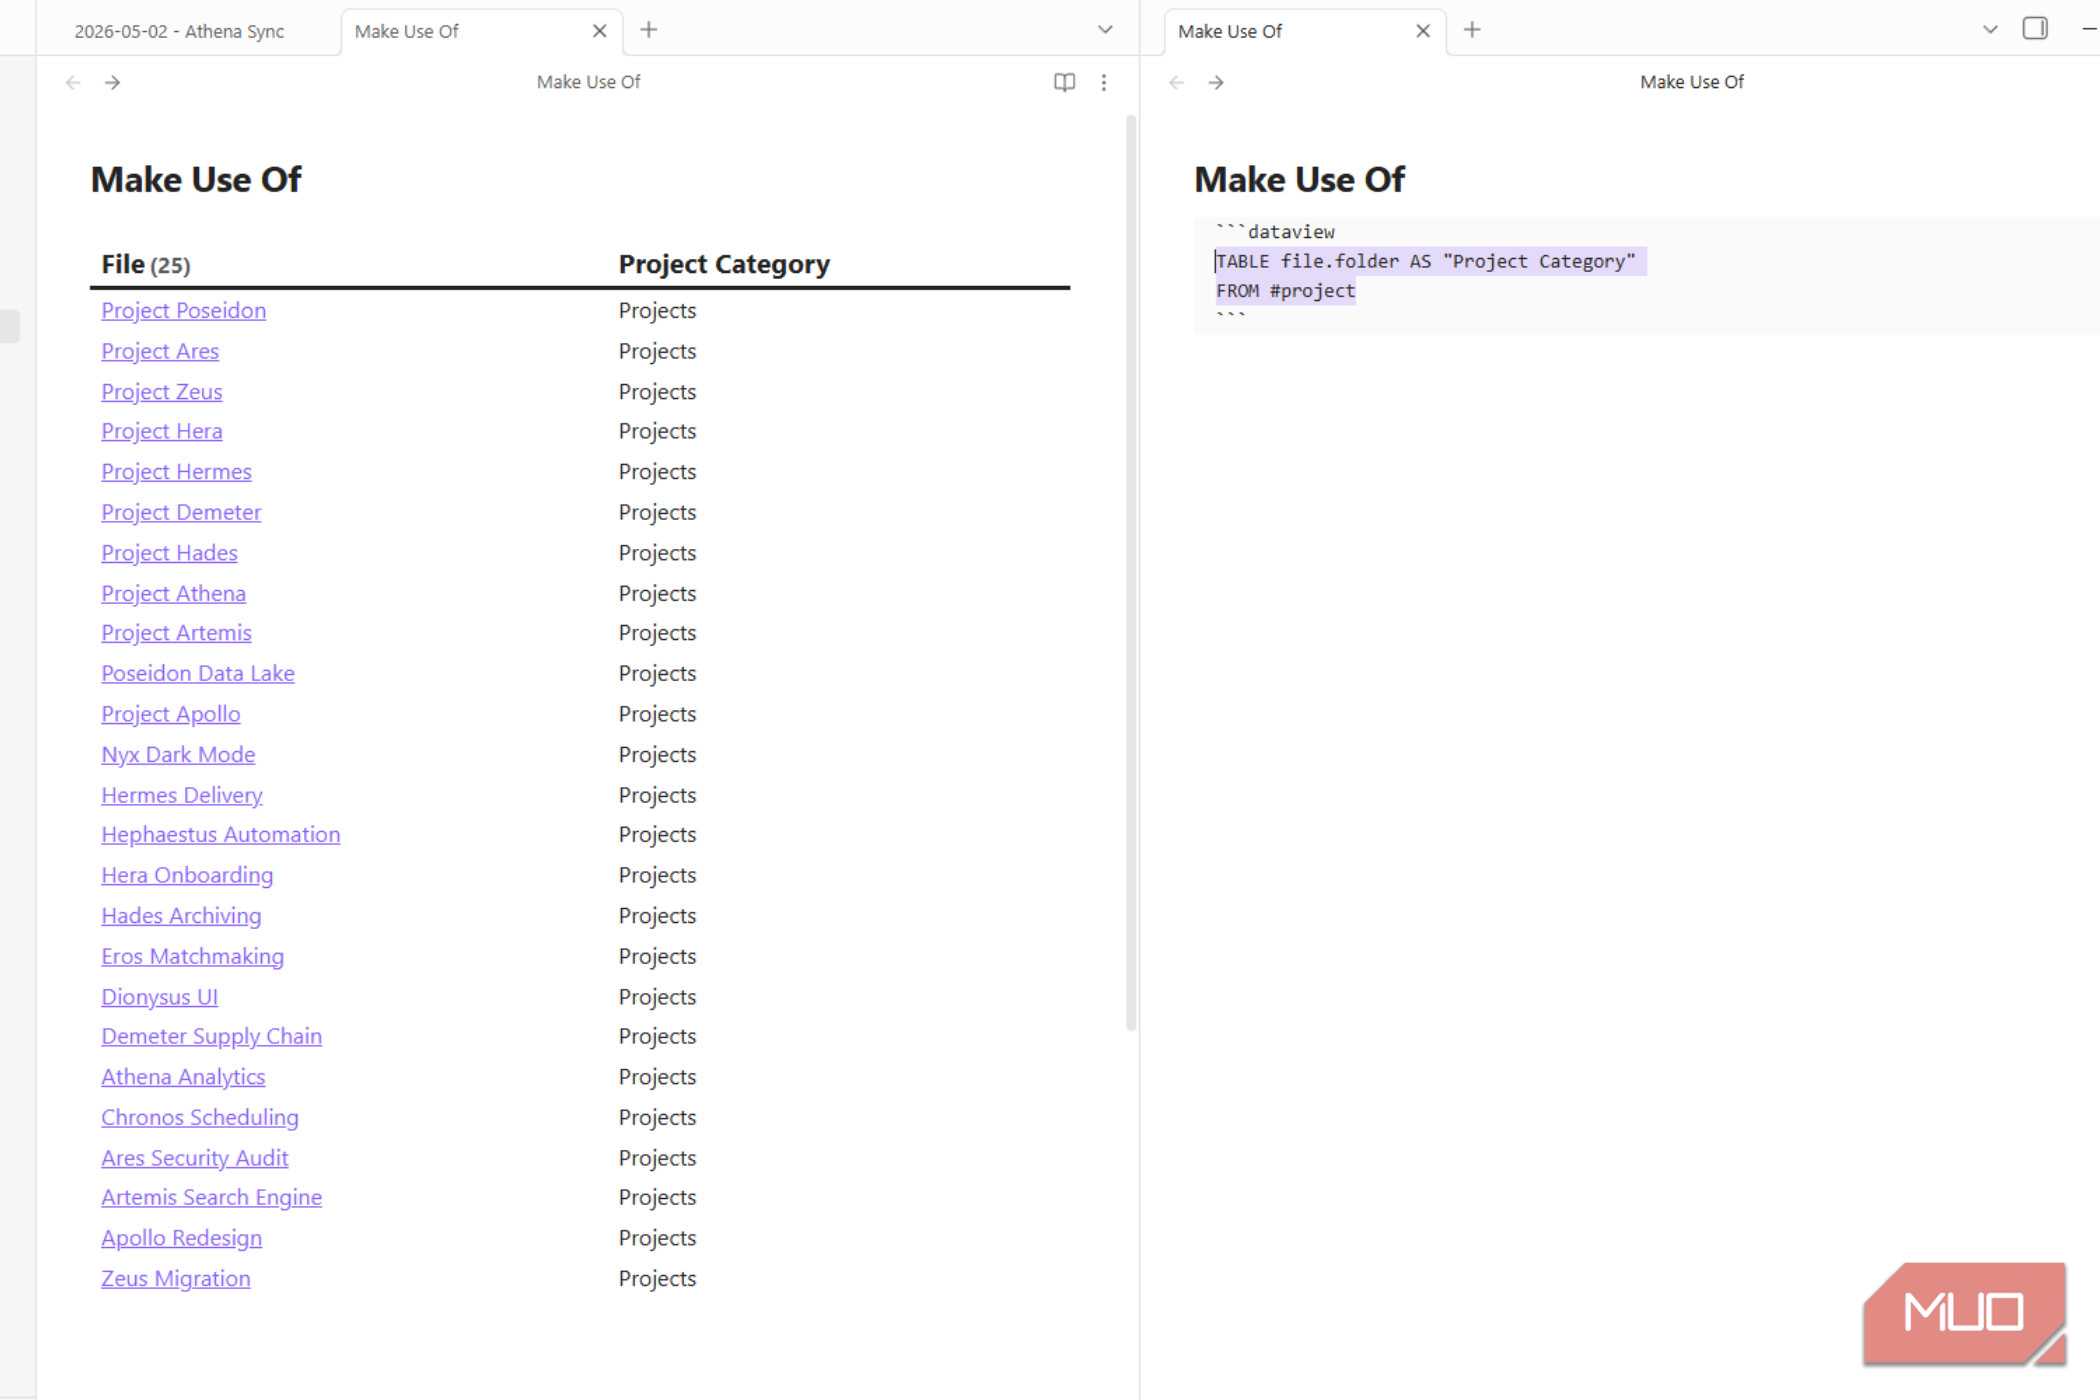Image resolution: width=2100 pixels, height=1400 pixels.
Task: Open Athena Analytics link
Action: point(183,1077)
